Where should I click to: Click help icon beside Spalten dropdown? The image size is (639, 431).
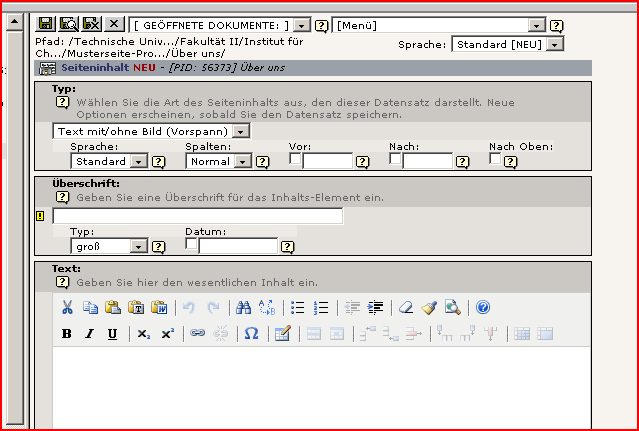click(262, 163)
